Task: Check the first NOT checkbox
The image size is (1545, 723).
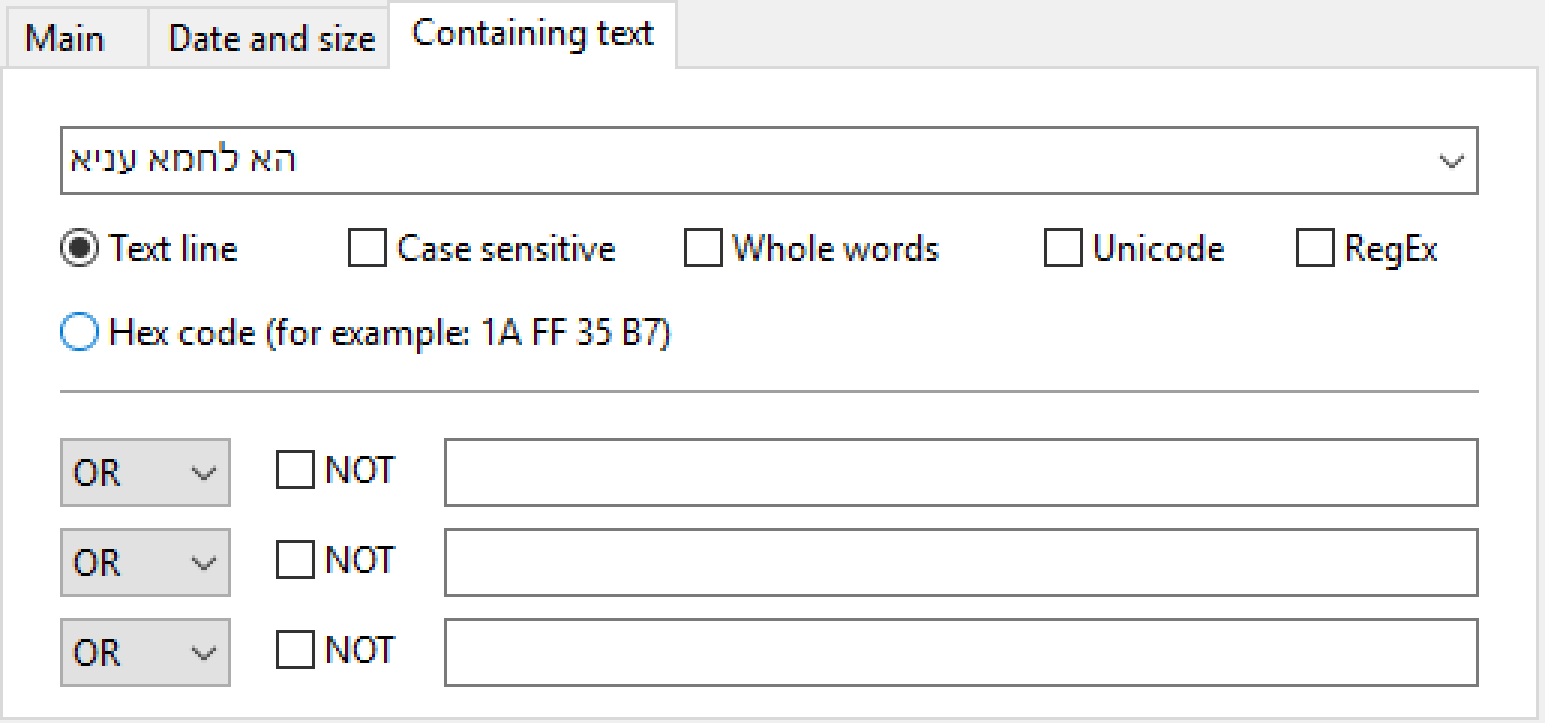Action: [295, 470]
